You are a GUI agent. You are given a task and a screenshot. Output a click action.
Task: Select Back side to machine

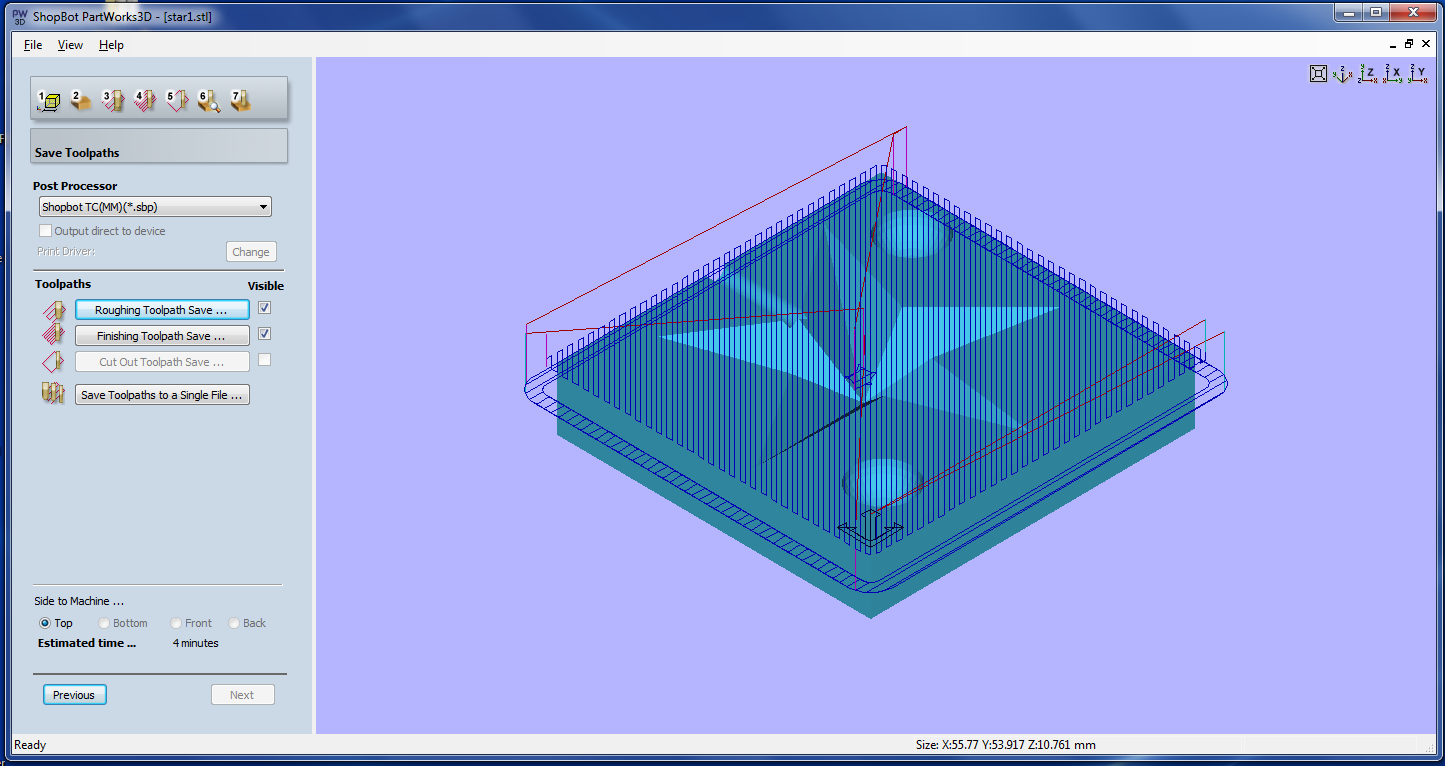tap(247, 623)
